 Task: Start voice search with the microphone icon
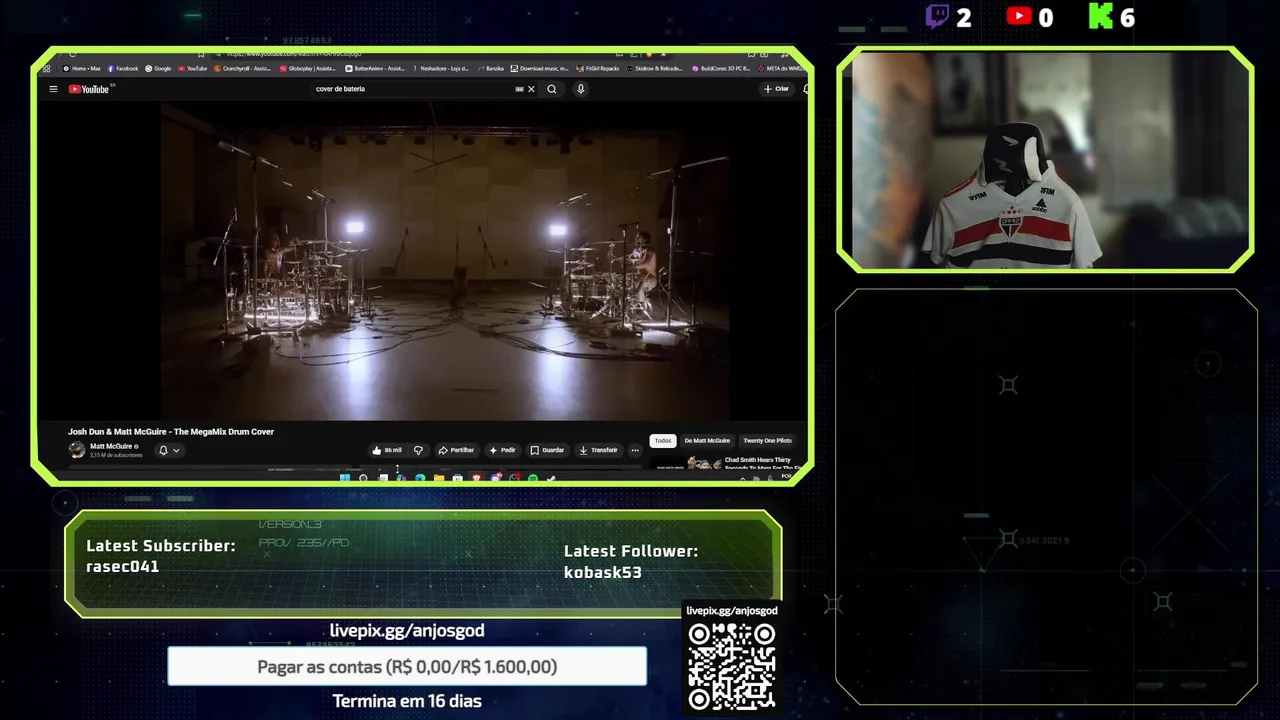point(580,89)
